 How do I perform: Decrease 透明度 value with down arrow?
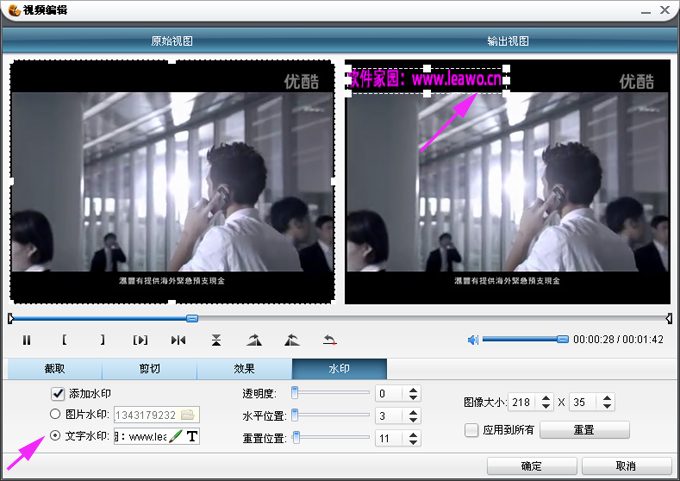click(413, 397)
